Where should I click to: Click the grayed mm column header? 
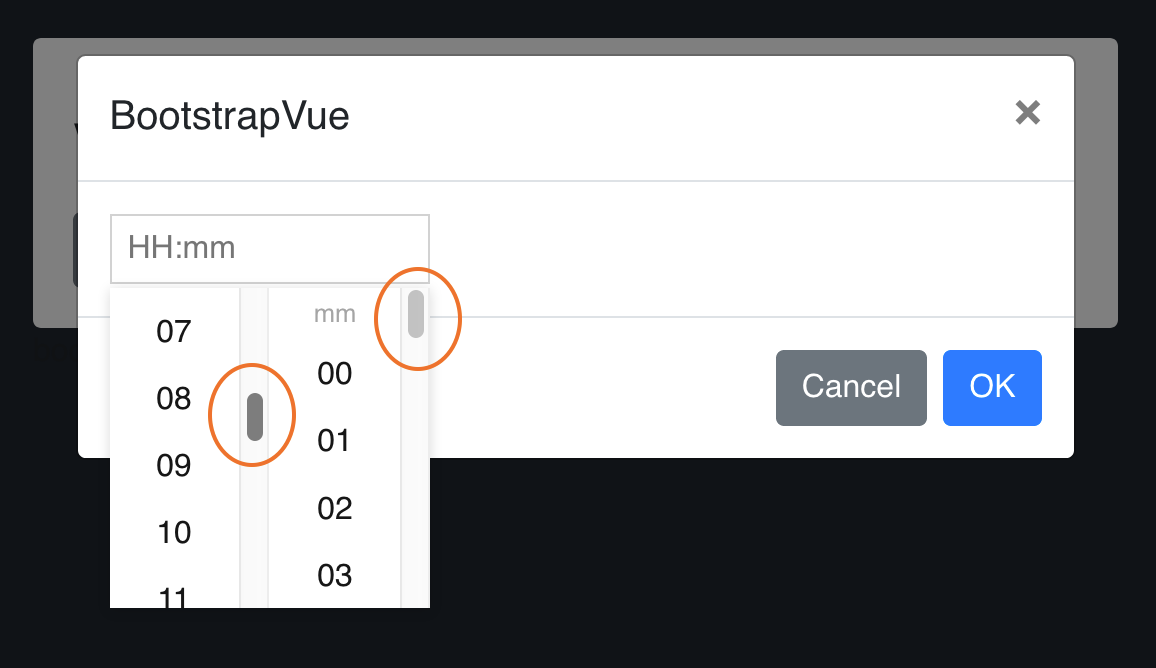point(334,313)
